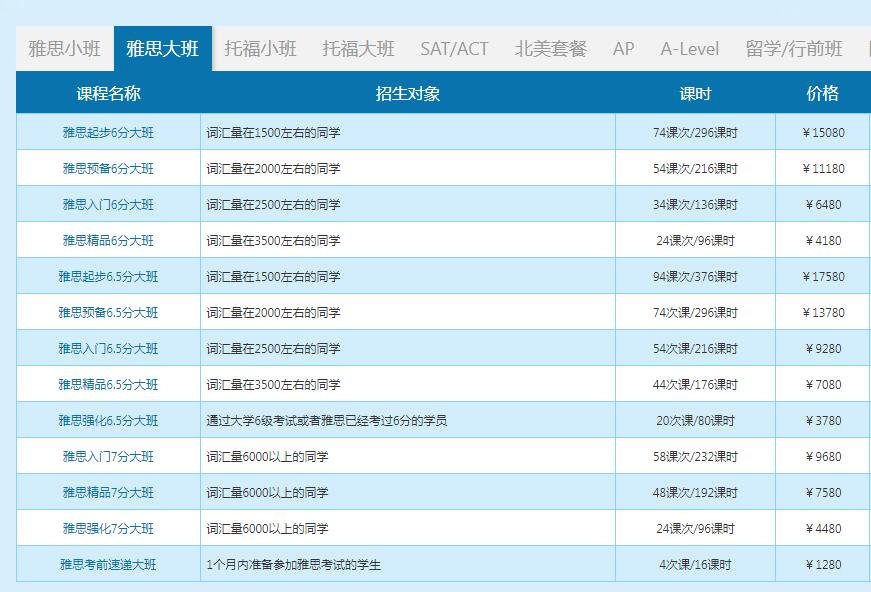Click the ¥7580 price cell

coord(823,493)
